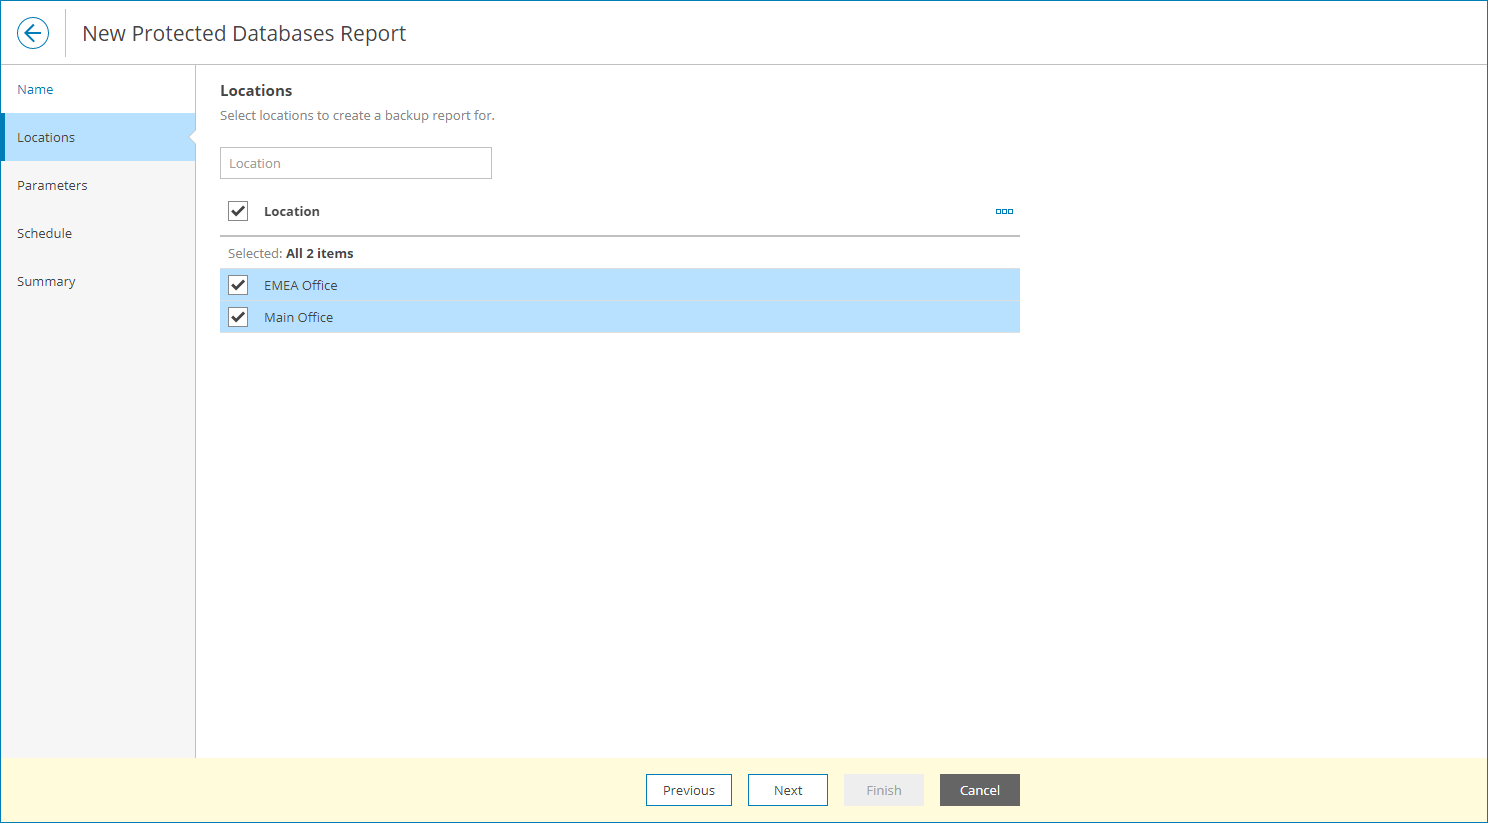This screenshot has height=823, width=1488.
Task: Uncheck the Main Office checkbox
Action: pyautogui.click(x=238, y=317)
